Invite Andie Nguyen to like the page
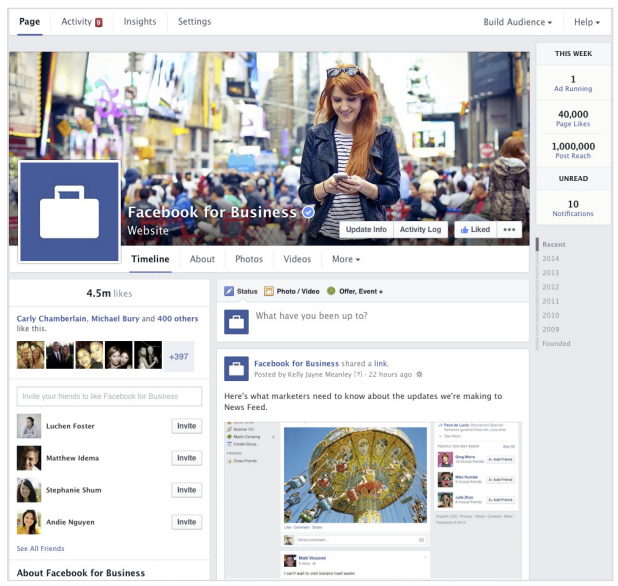618x586 pixels. coord(186,522)
